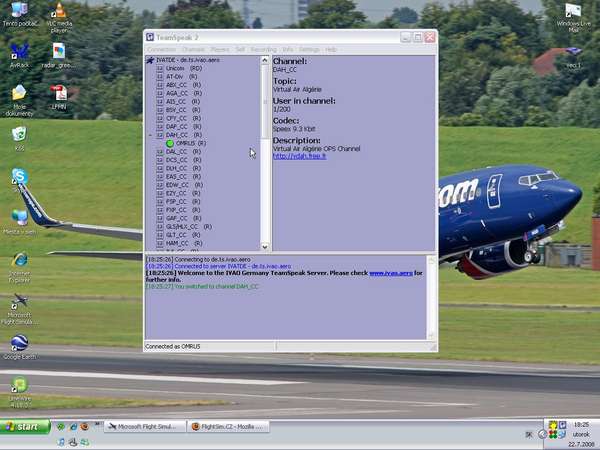
Task: Click the DAF_CC channel icon
Action: (x=160, y=127)
